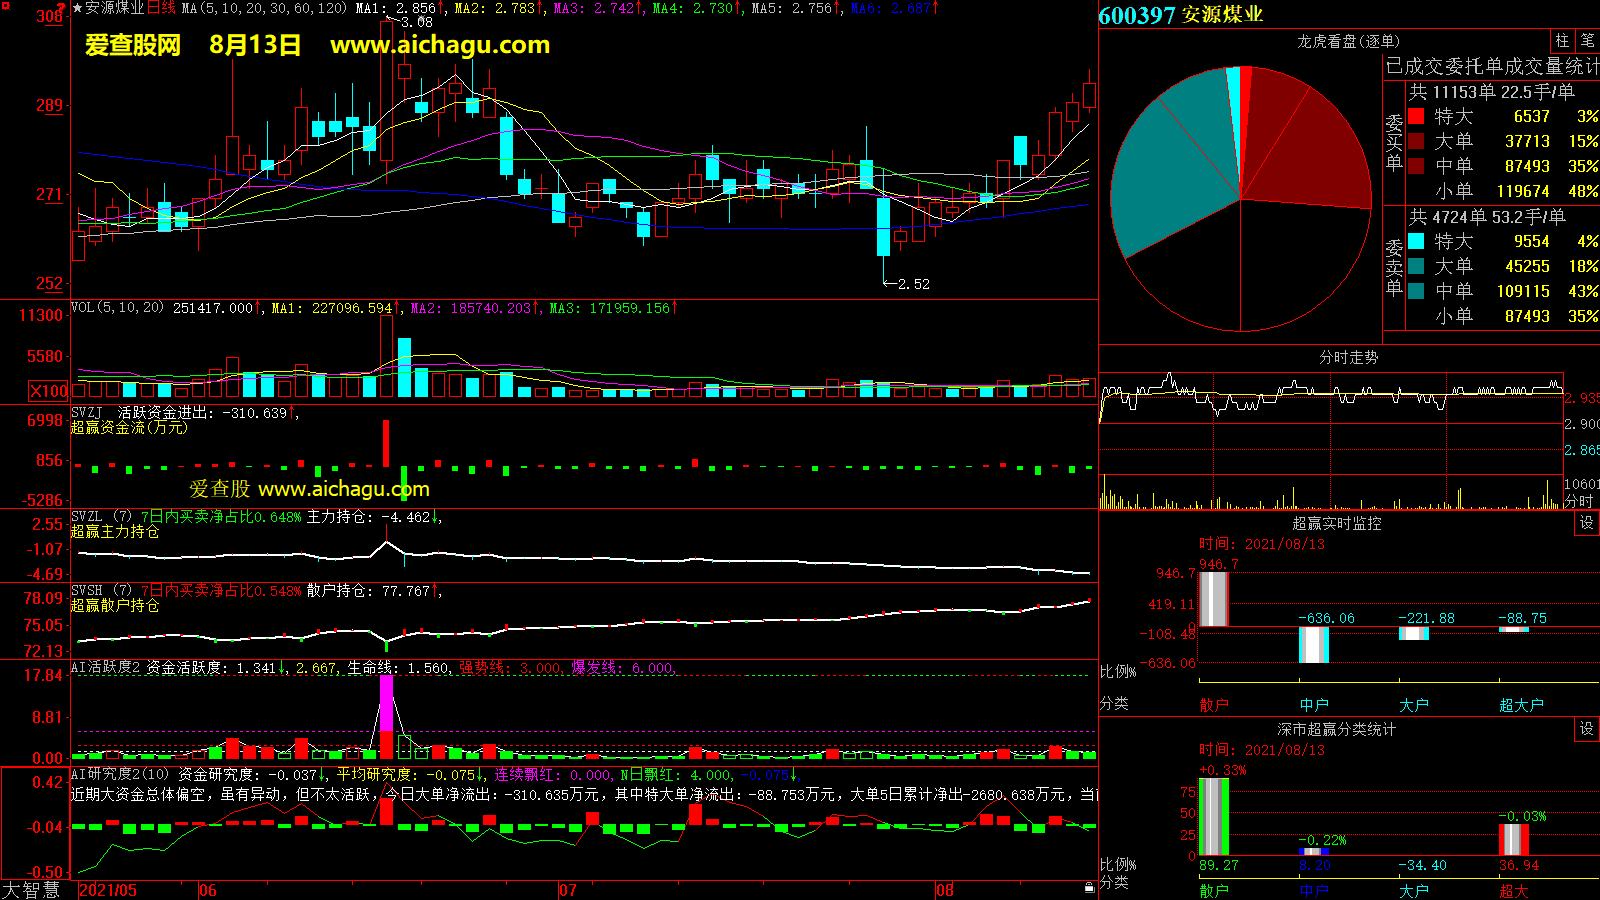1600x900 pixels.
Task: Select the 分时走势 panel title
Action: pos(1348,357)
